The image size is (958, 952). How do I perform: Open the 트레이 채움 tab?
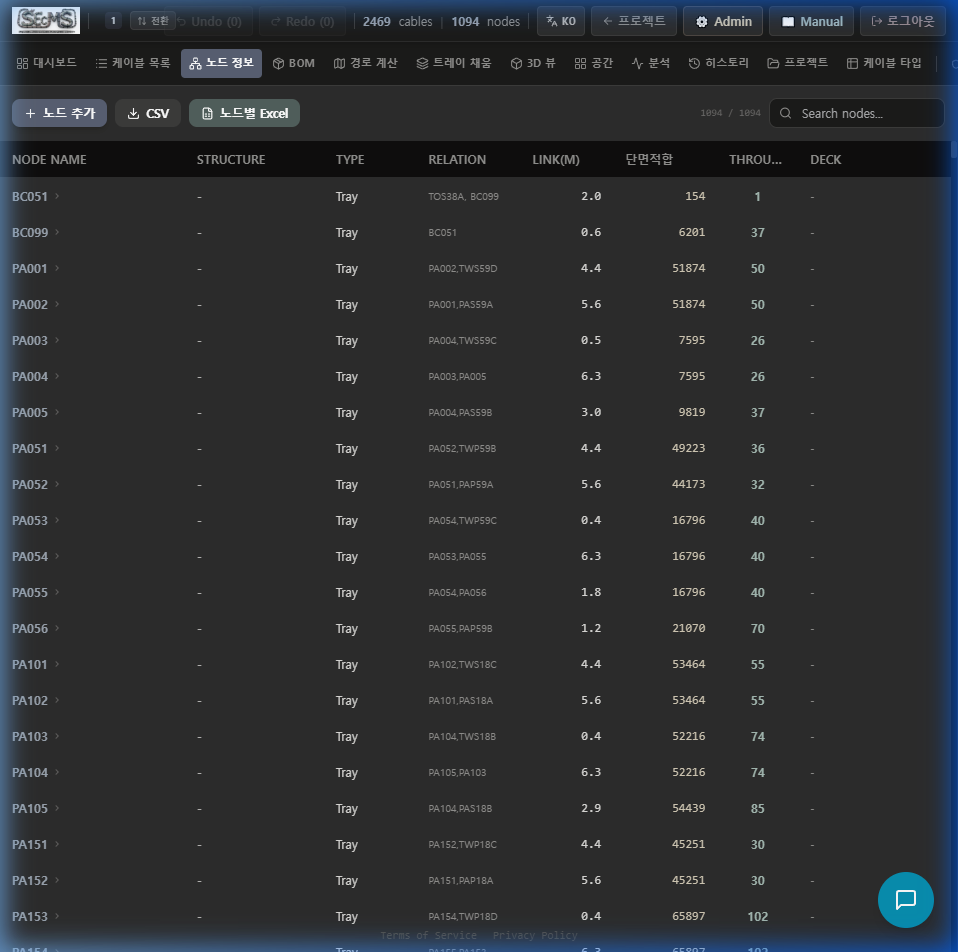point(454,63)
